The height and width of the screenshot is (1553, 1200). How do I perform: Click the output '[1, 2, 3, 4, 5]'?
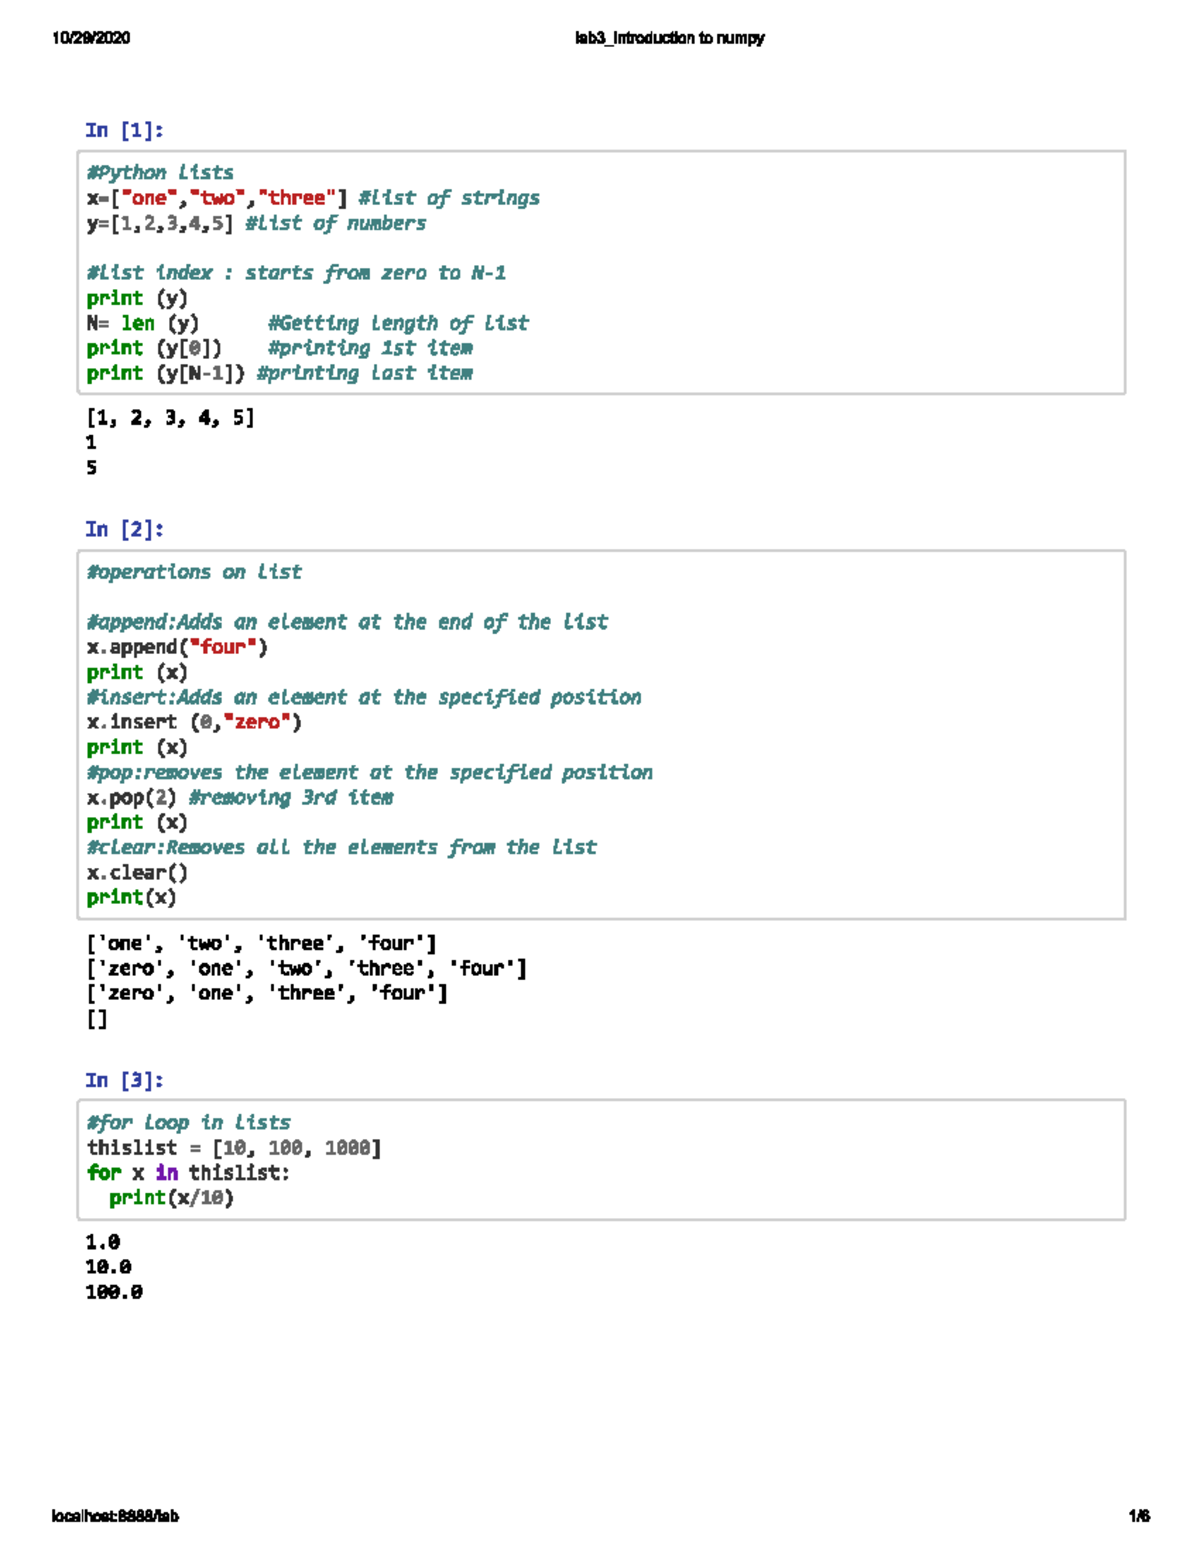click(170, 418)
